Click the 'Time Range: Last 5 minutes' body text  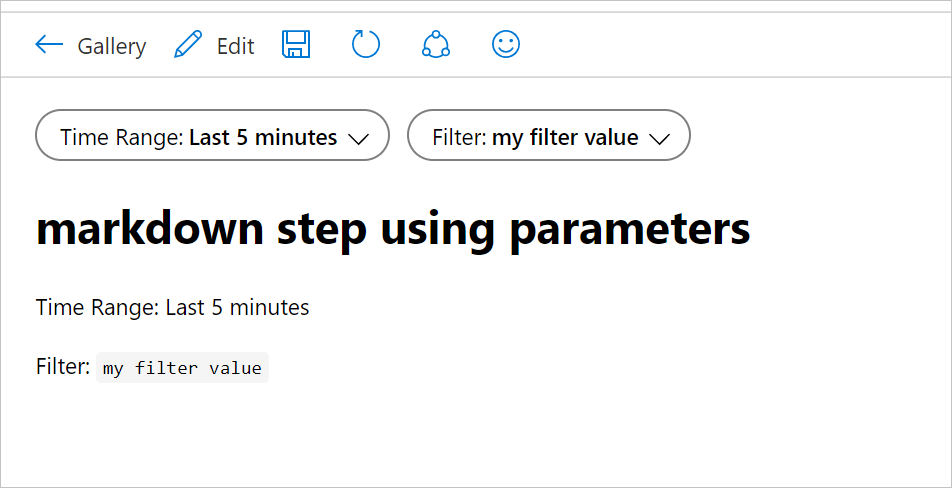click(x=172, y=307)
